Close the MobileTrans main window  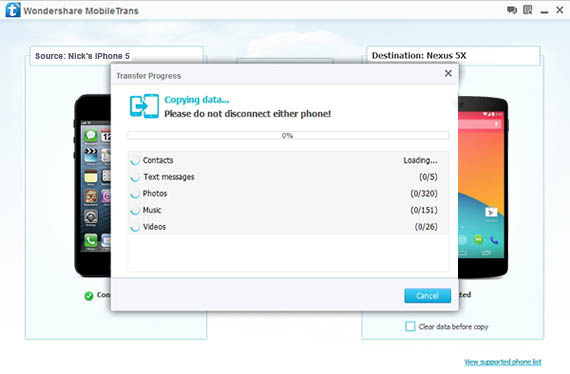pyautogui.click(x=559, y=10)
